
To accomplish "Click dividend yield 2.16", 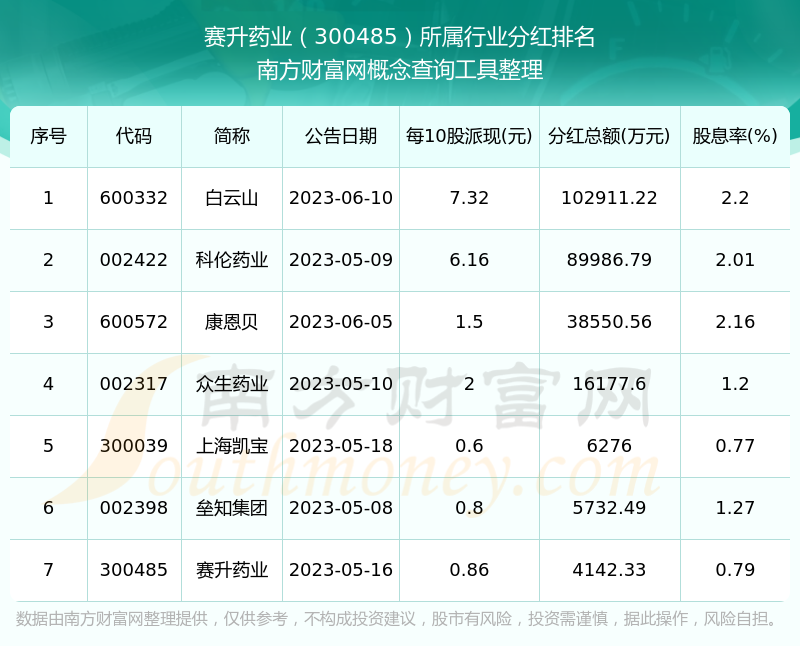I will tap(735, 322).
